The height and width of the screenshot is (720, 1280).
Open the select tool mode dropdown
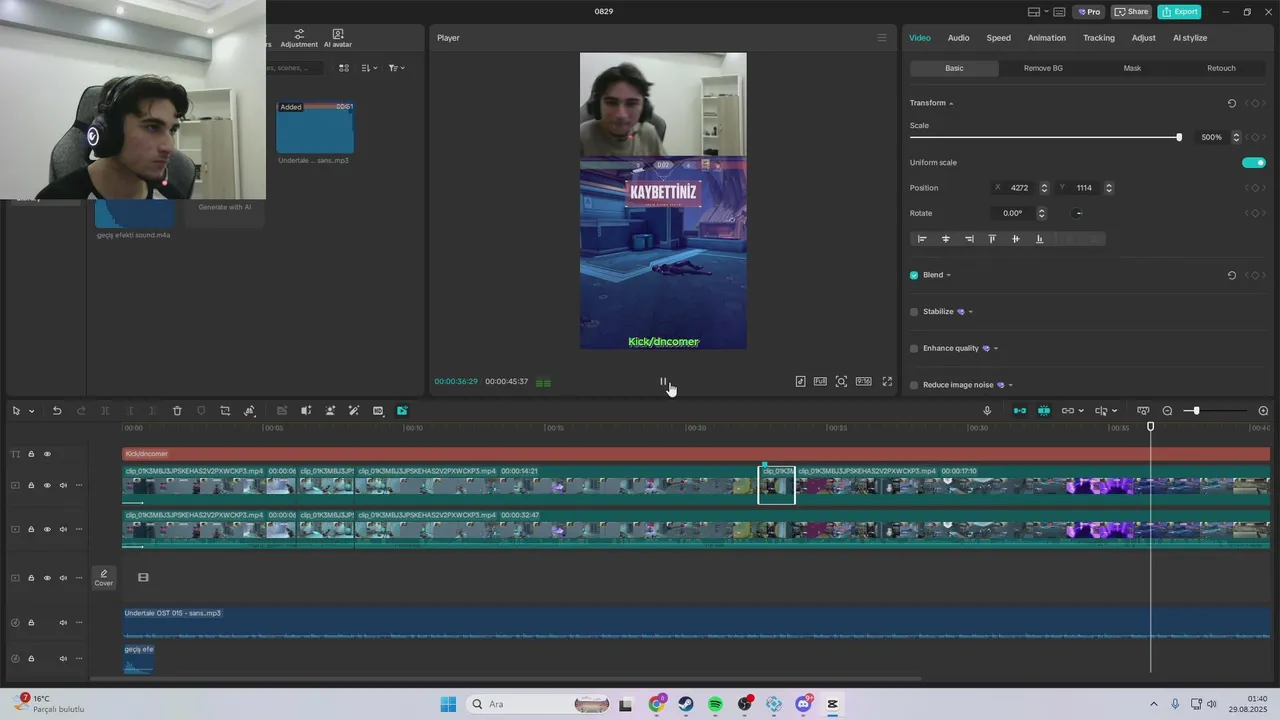click(32, 411)
